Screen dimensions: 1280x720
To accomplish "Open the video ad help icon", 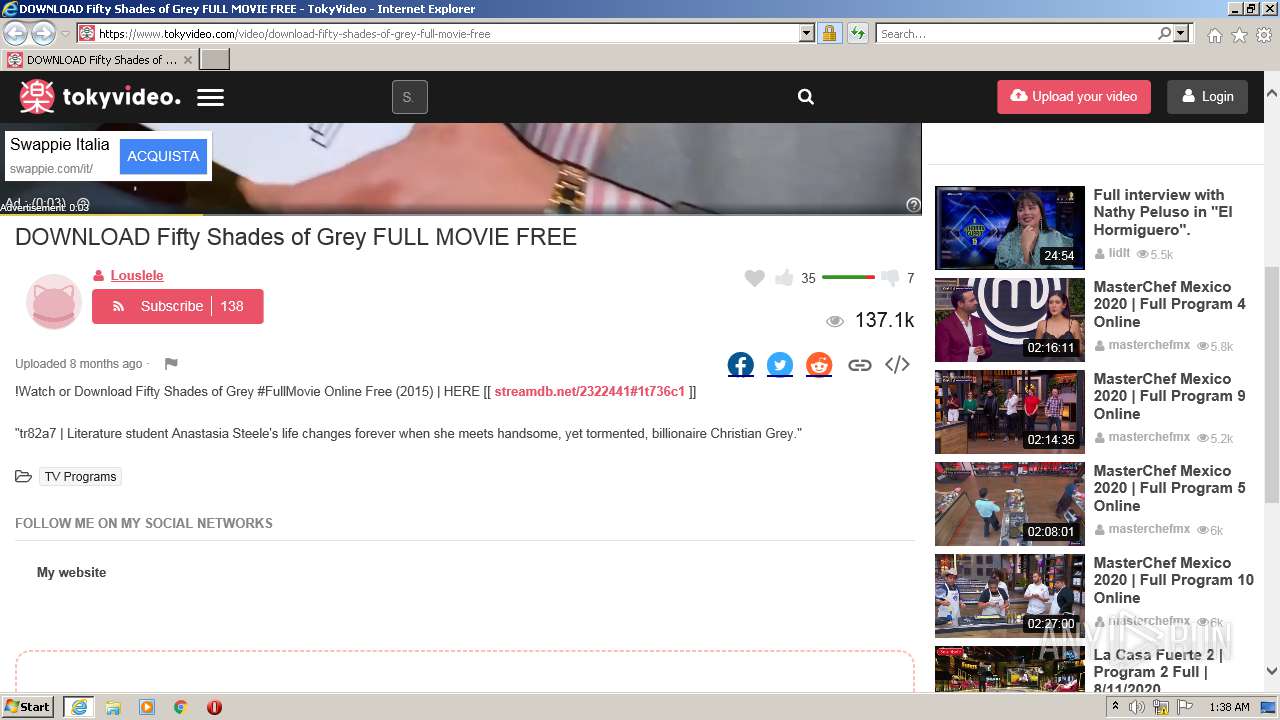I will tap(913, 205).
